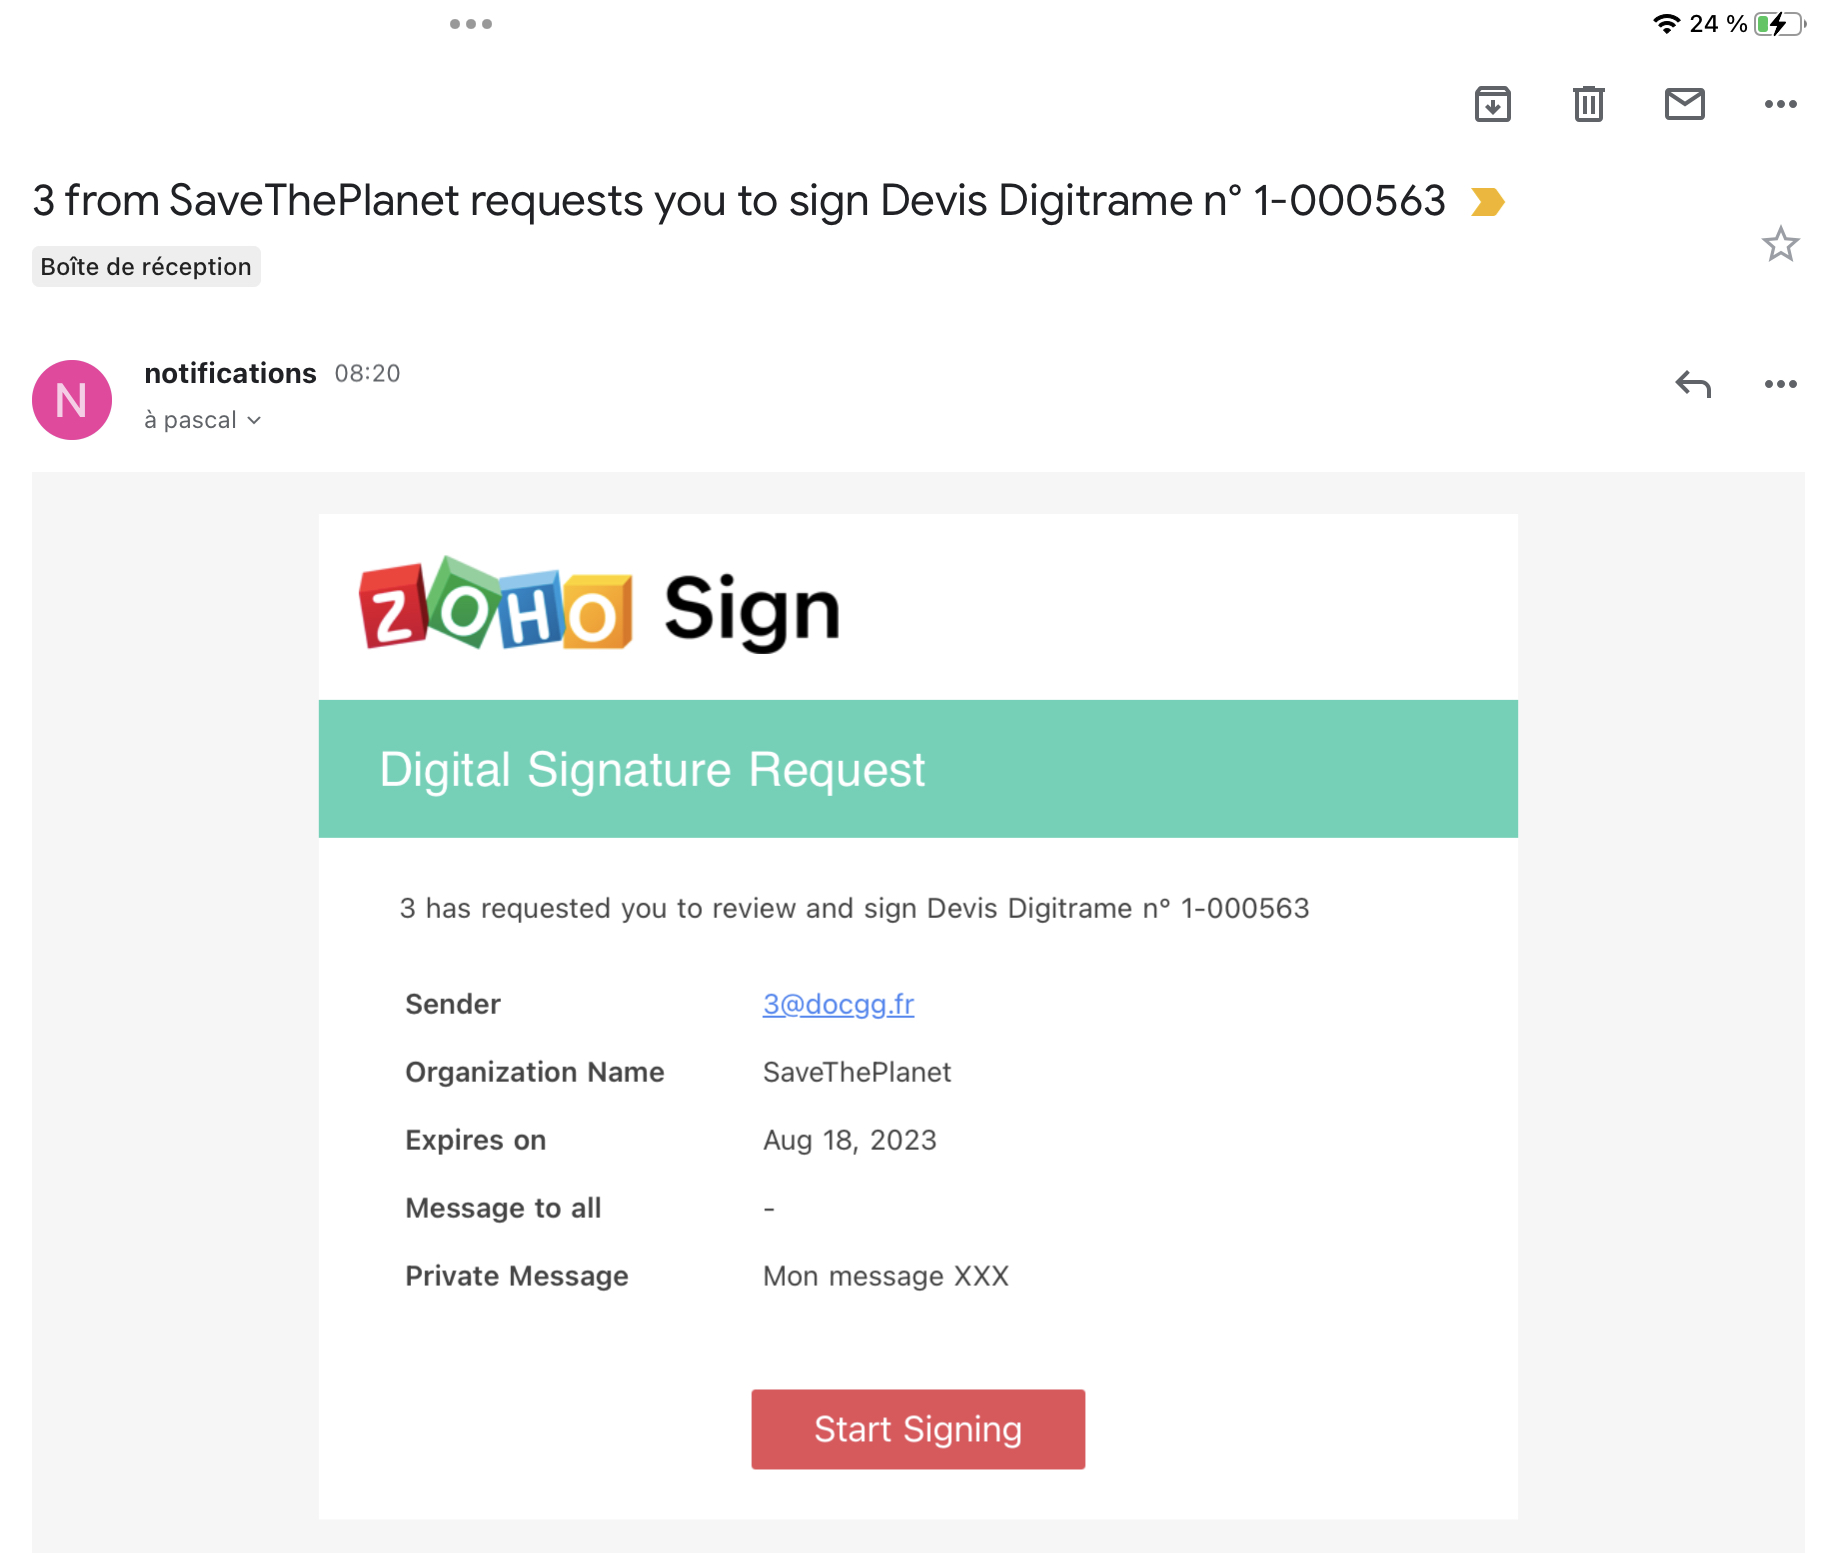
Task: Expand recipient details next to 'à pascal'
Action: (254, 420)
